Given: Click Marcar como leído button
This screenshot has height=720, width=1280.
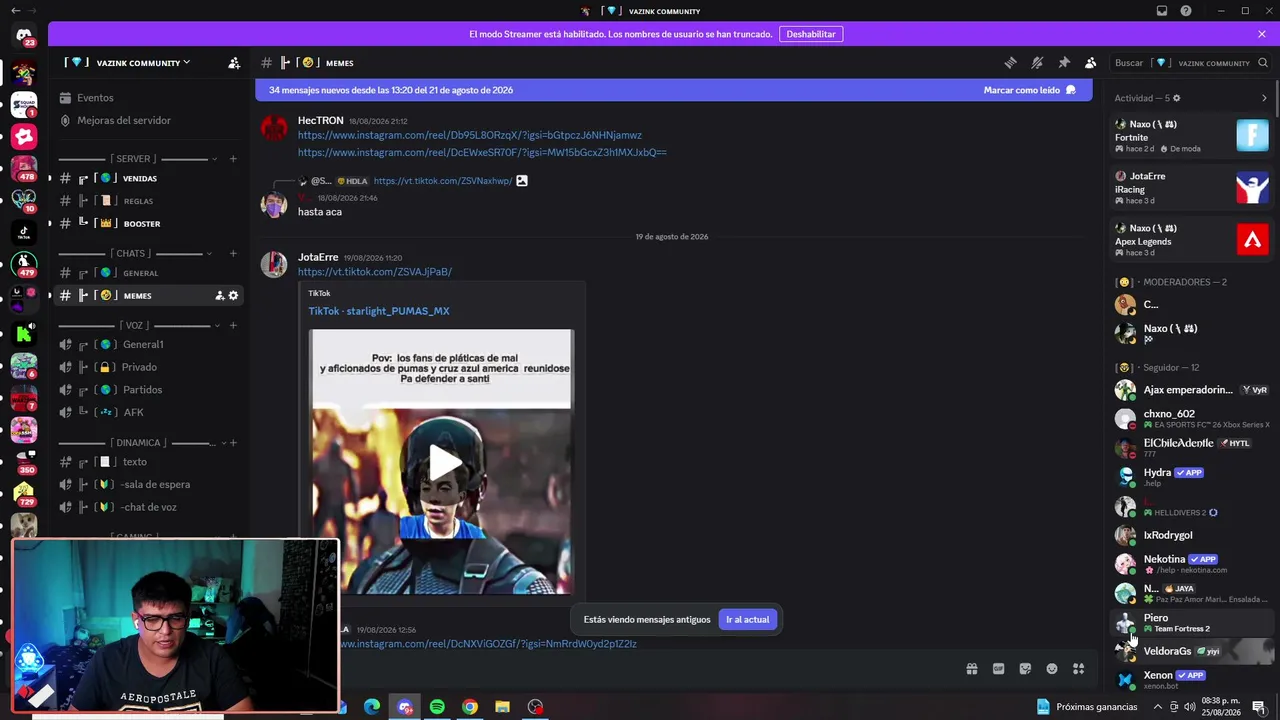Looking at the screenshot, I should tap(1029, 90).
